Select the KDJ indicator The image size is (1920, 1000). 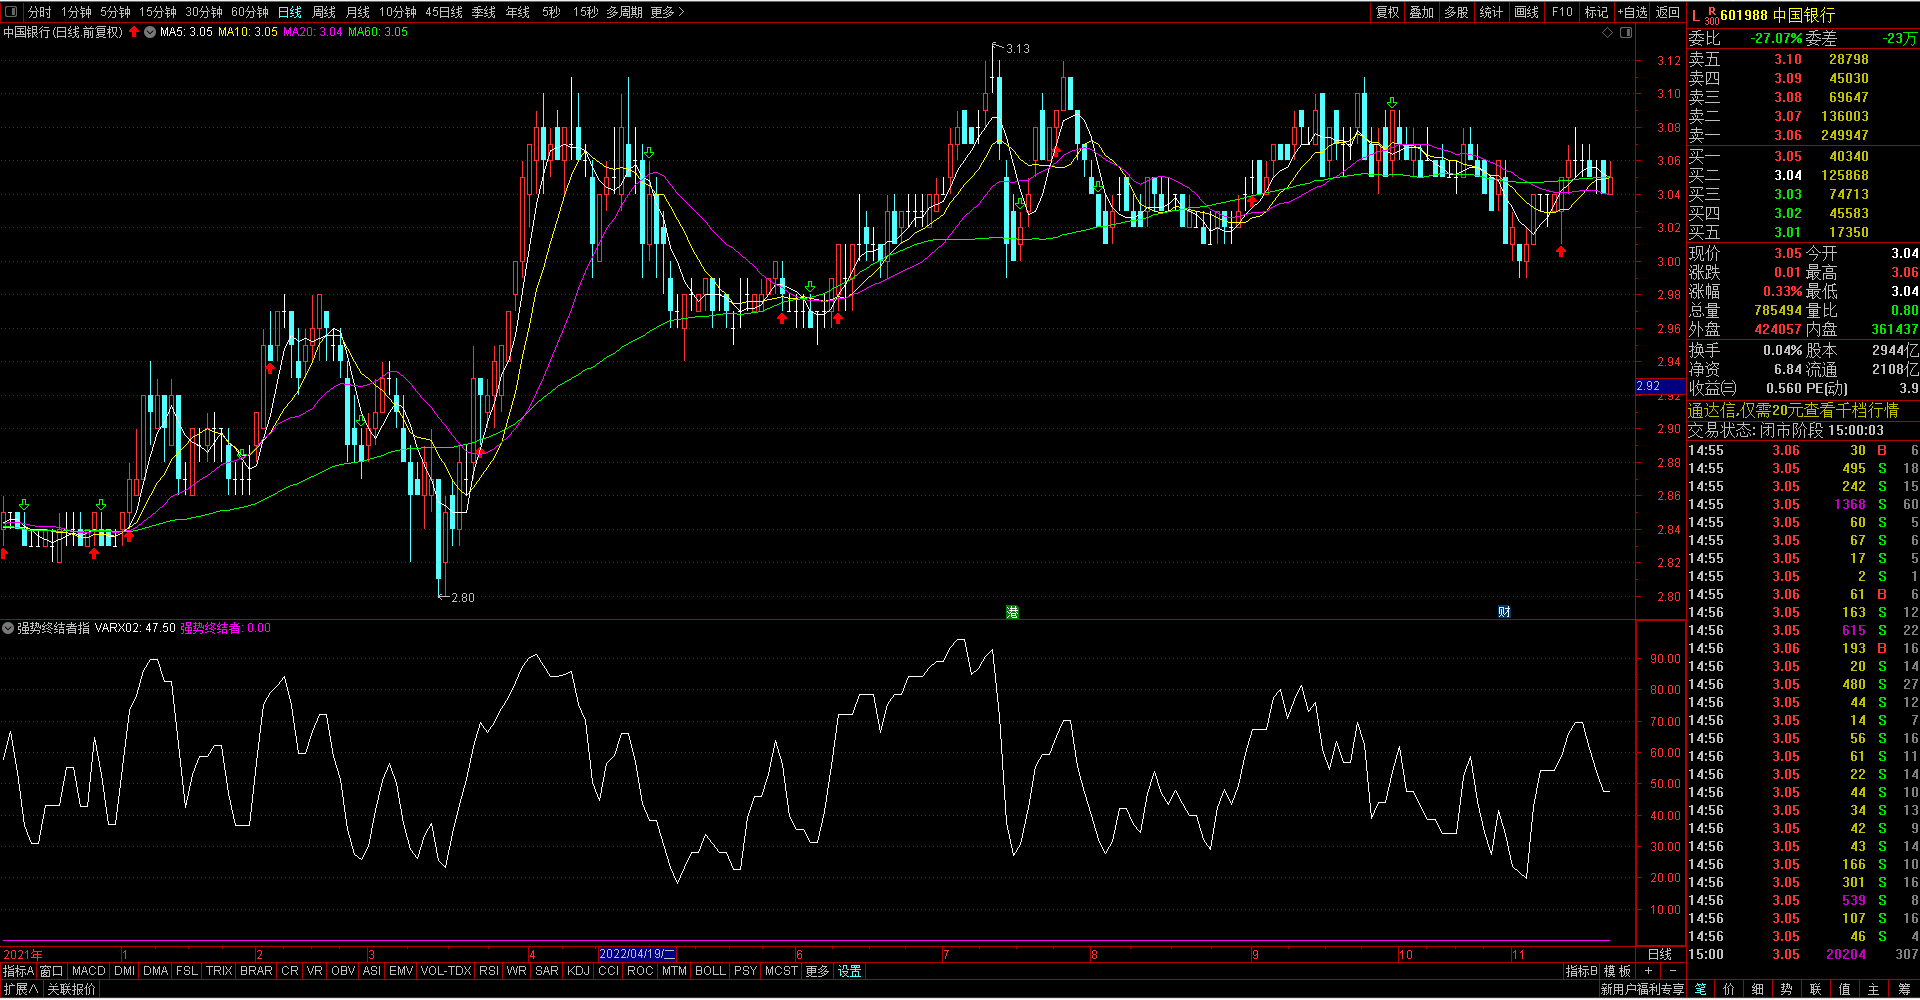[578, 971]
